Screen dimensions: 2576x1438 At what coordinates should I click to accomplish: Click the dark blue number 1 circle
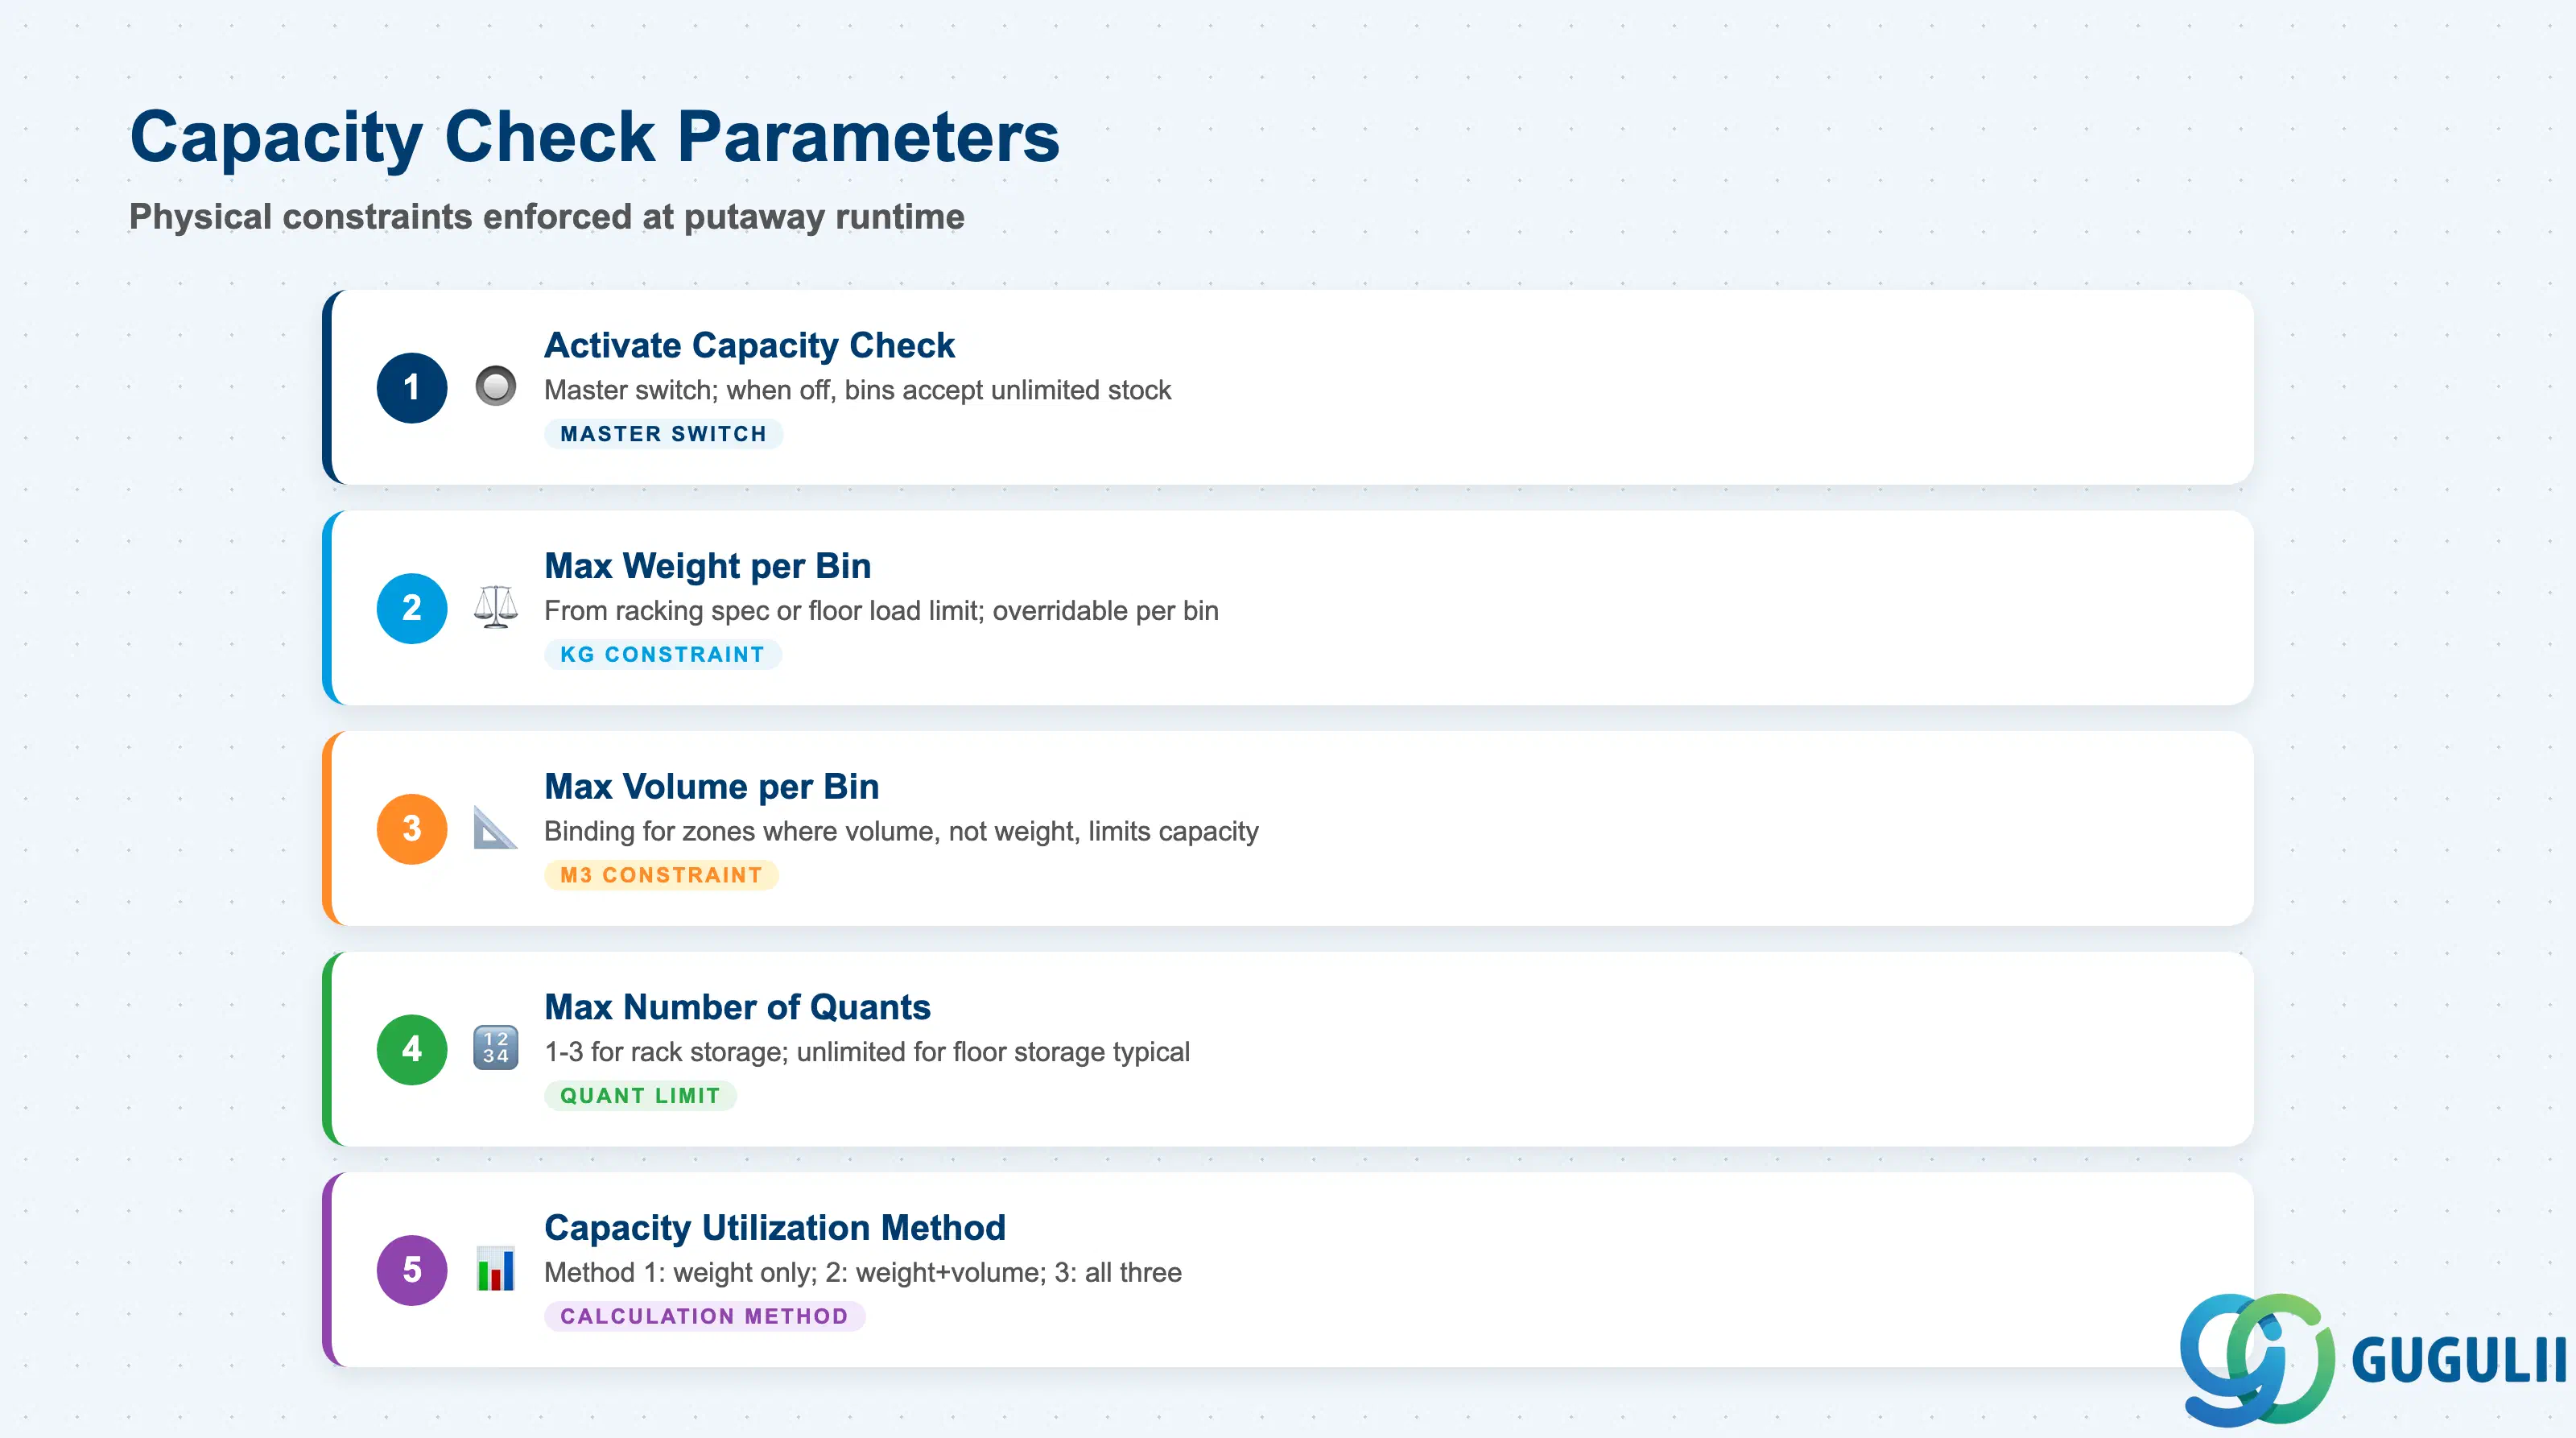point(412,388)
